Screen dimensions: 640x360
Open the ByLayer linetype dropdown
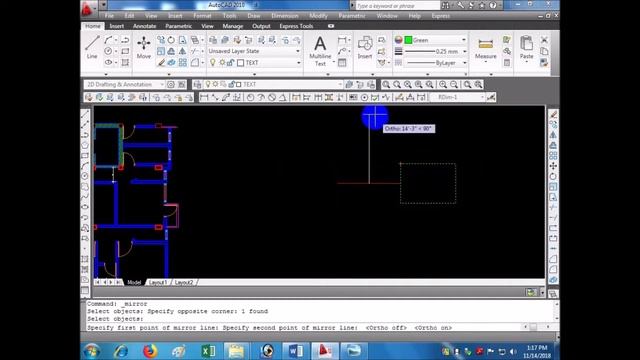tap(464, 63)
